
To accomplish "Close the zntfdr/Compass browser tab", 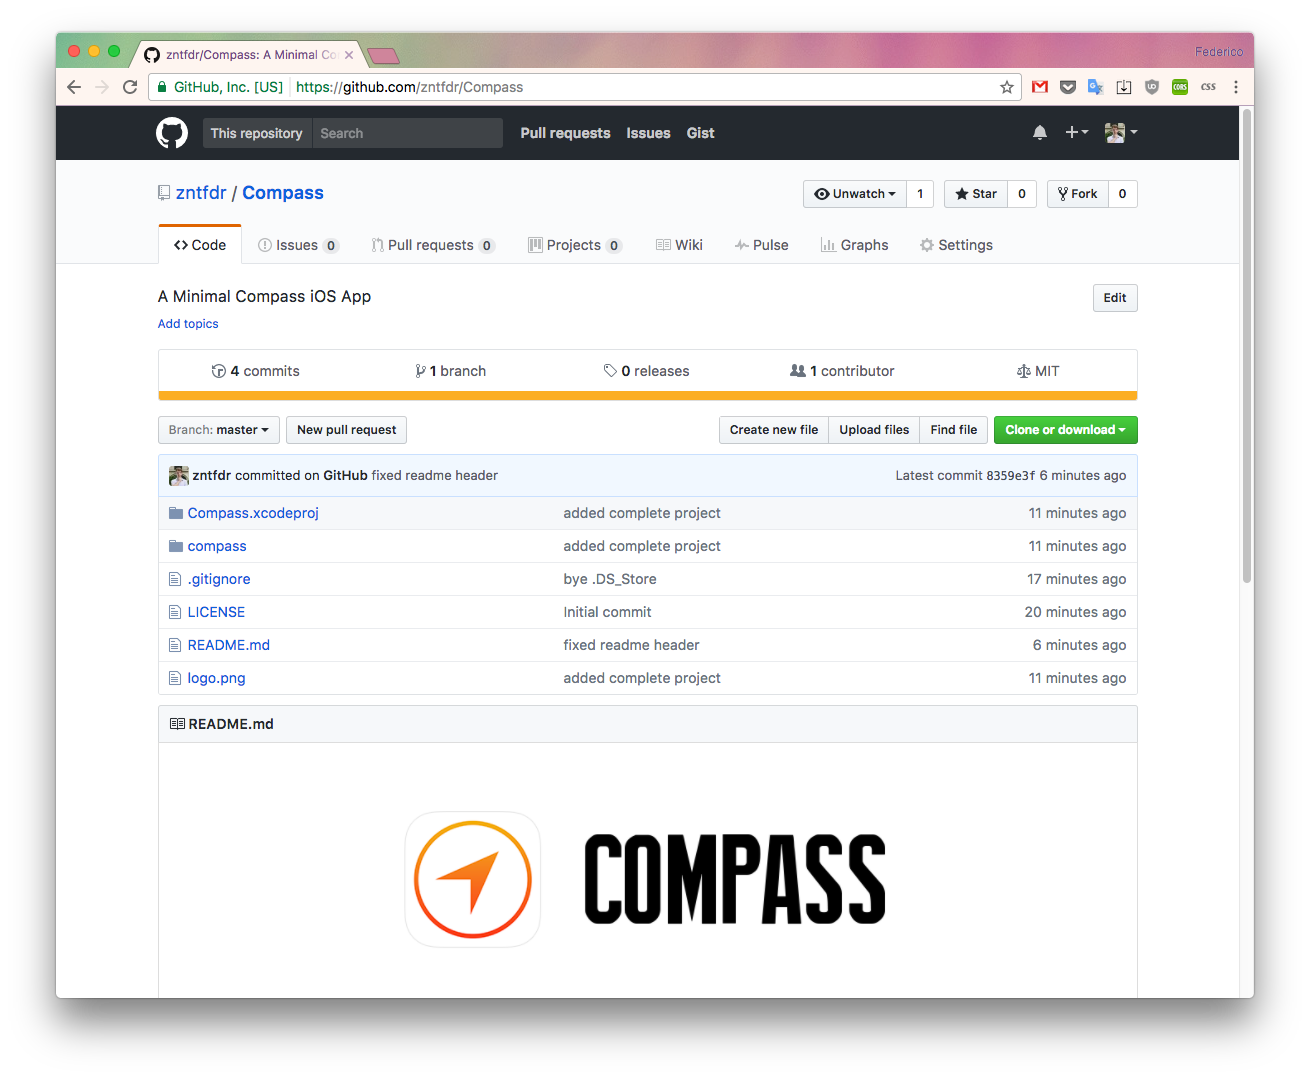I will click(x=349, y=55).
